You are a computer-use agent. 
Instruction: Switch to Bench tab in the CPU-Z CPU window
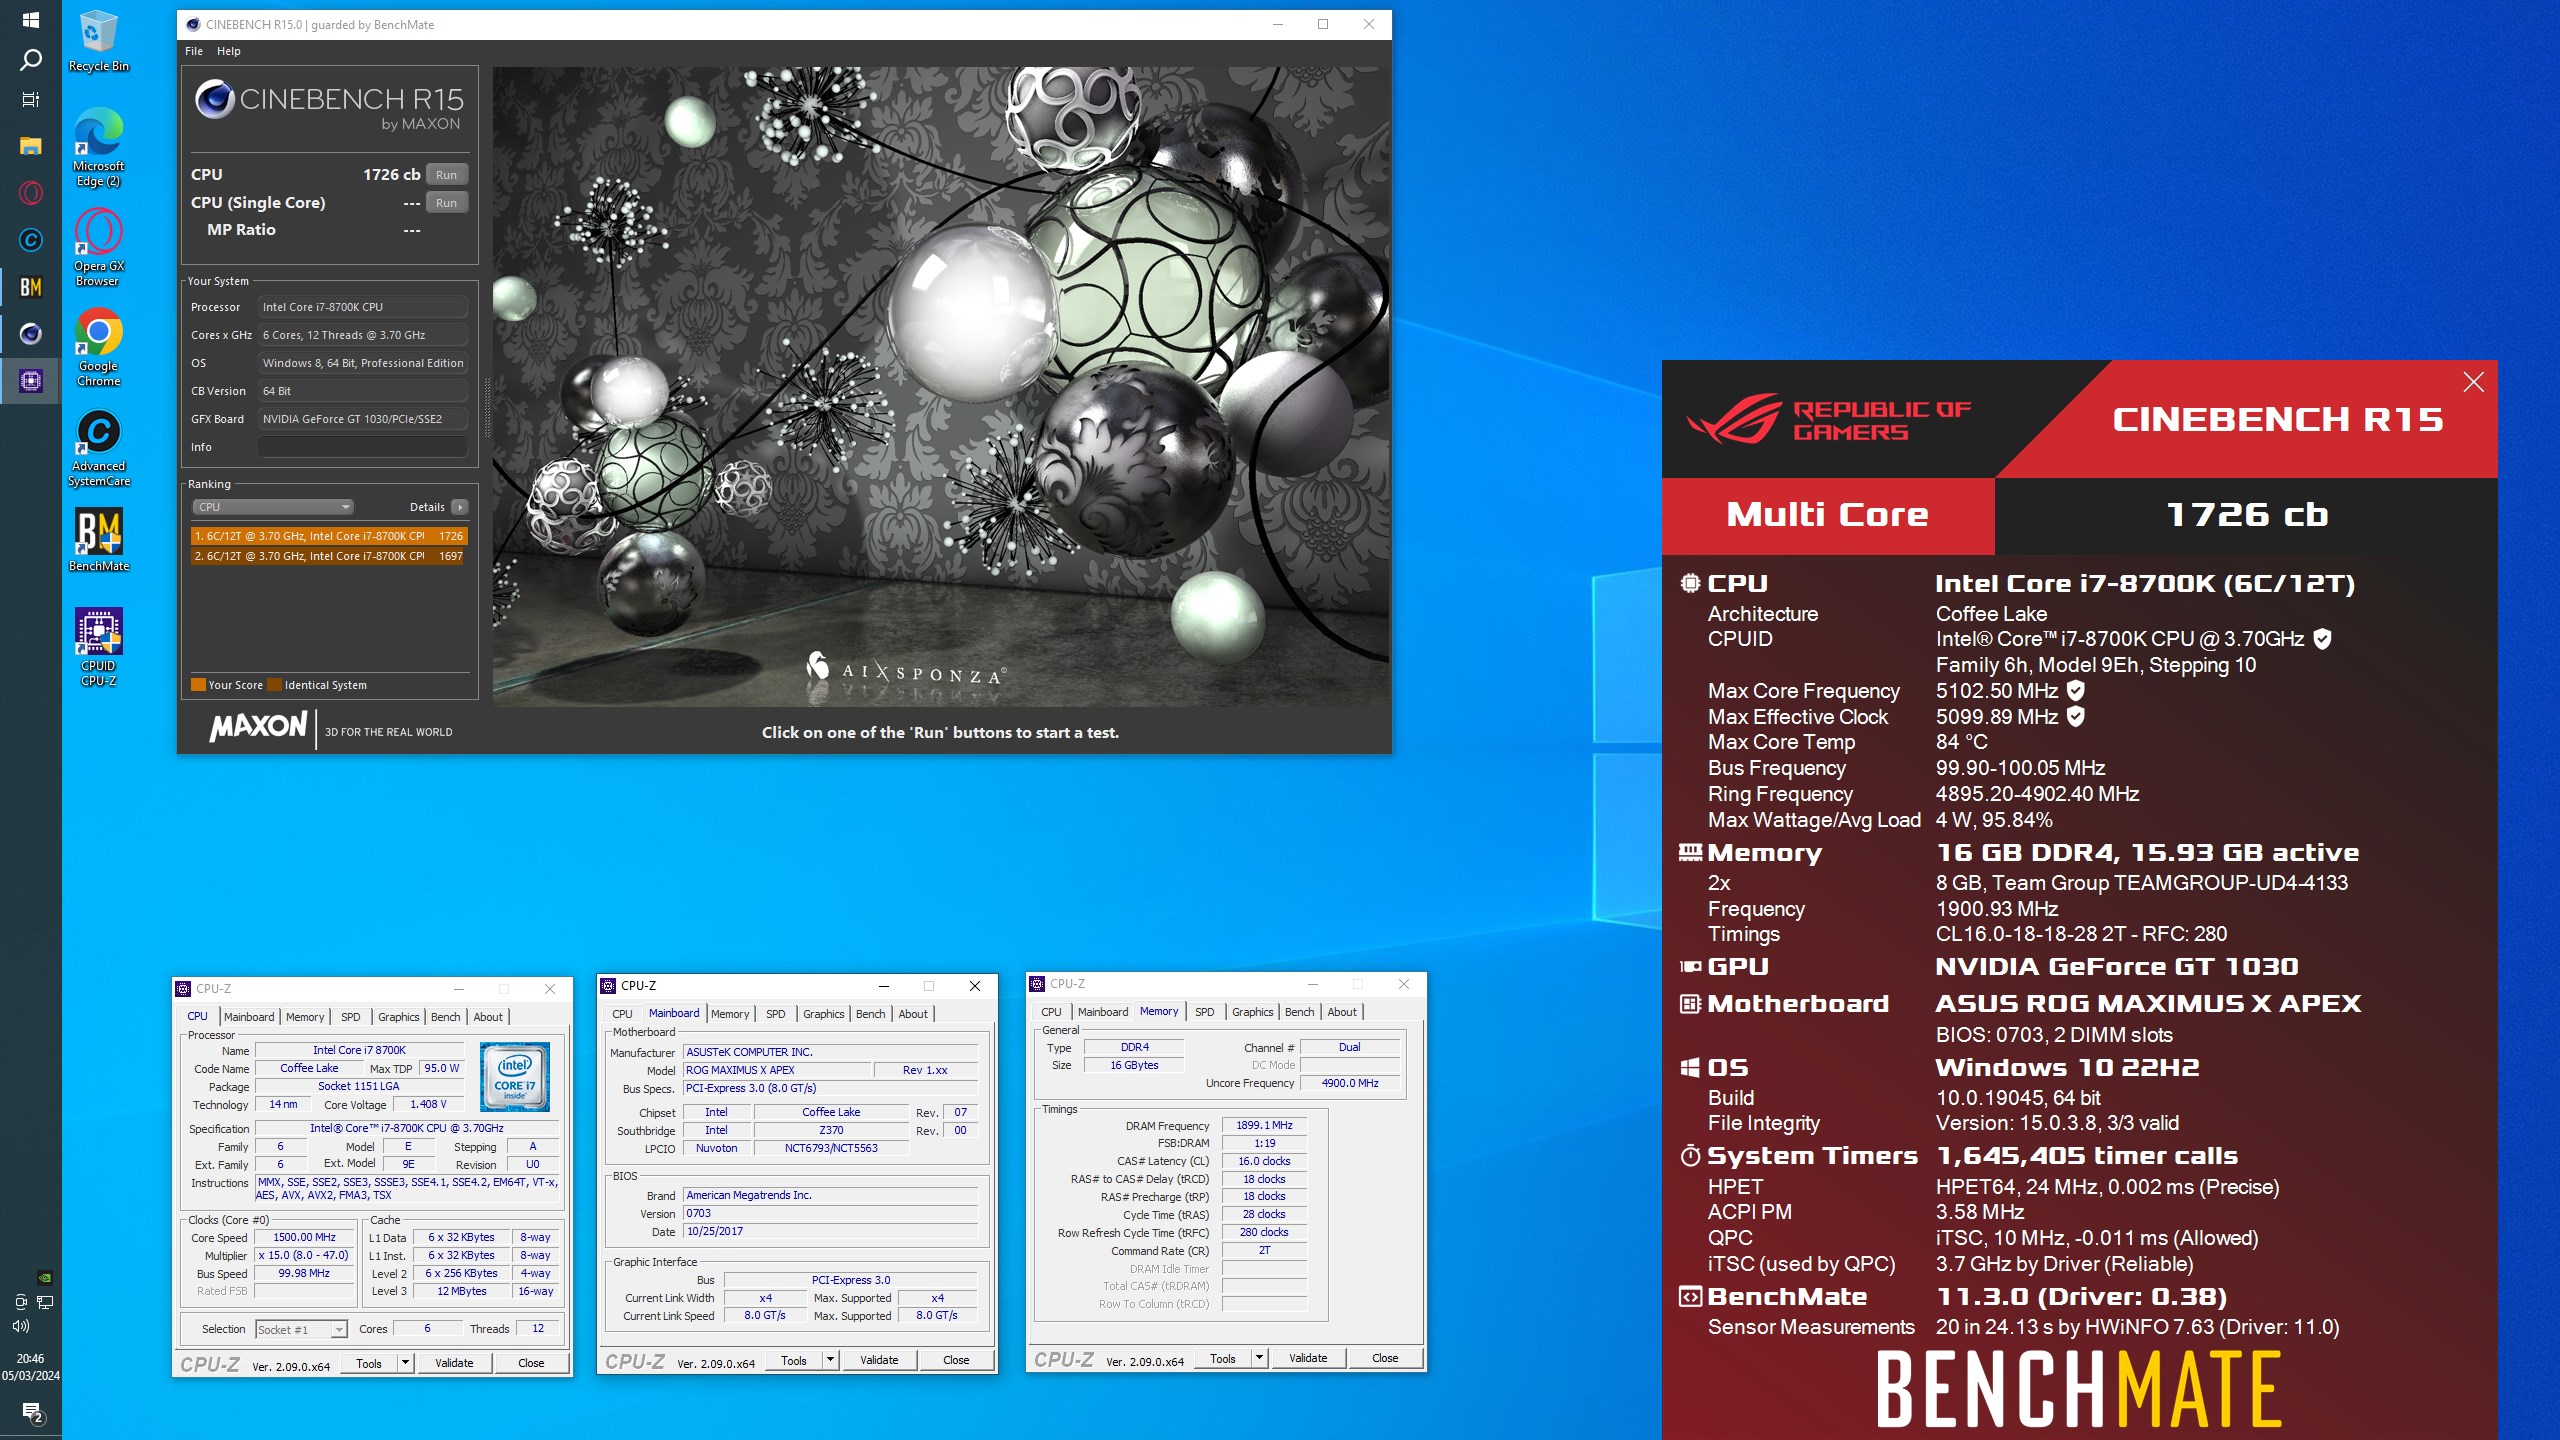coord(445,1017)
